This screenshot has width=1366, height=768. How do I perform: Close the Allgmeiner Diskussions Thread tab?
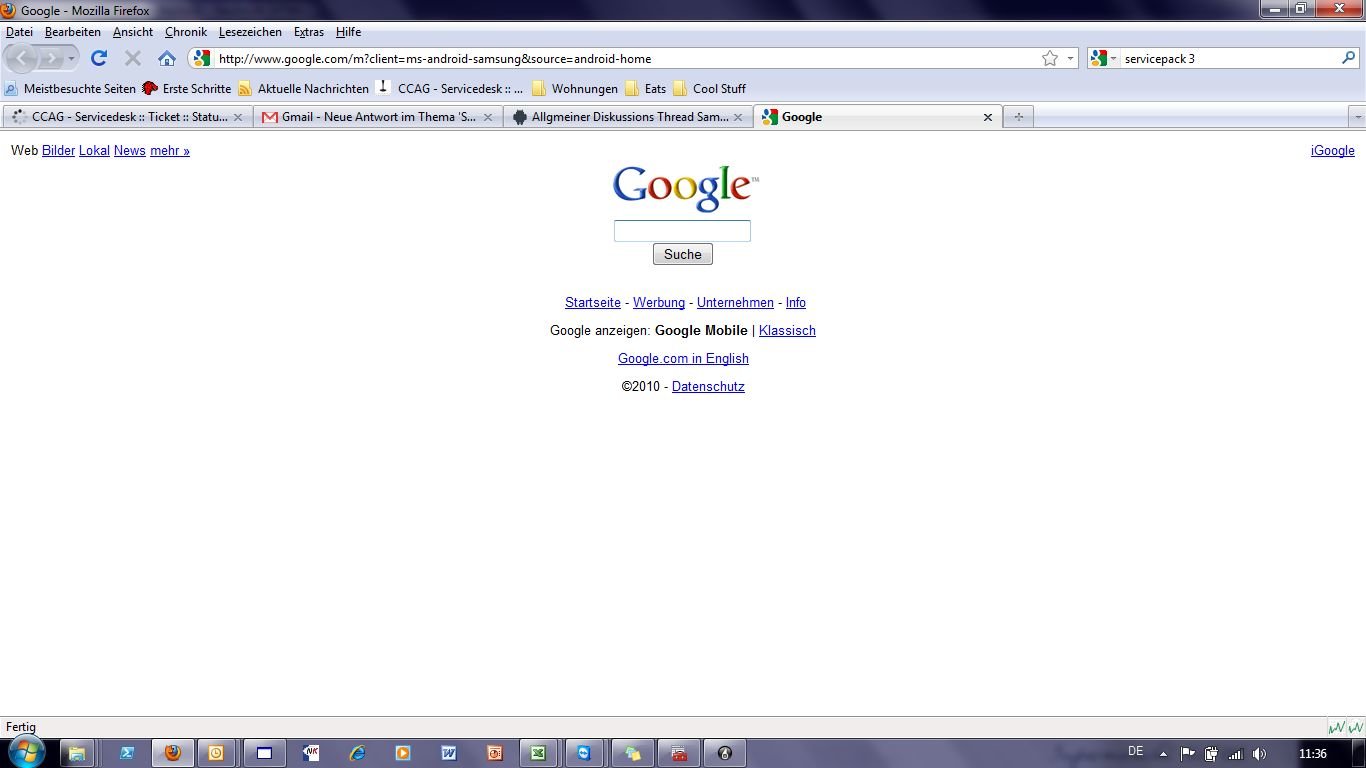coord(738,117)
